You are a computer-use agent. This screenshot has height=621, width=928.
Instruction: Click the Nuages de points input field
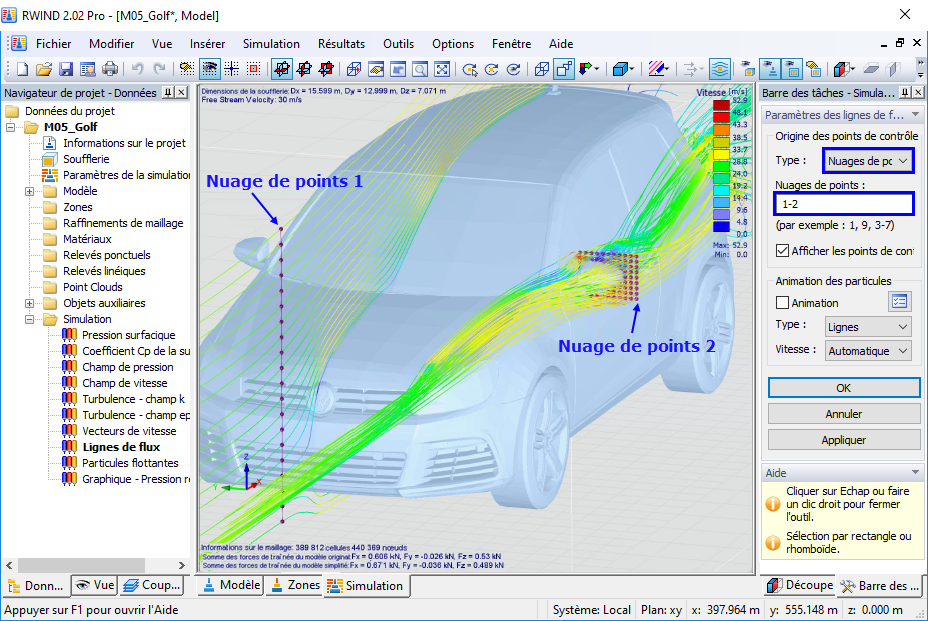pyautogui.click(x=844, y=204)
